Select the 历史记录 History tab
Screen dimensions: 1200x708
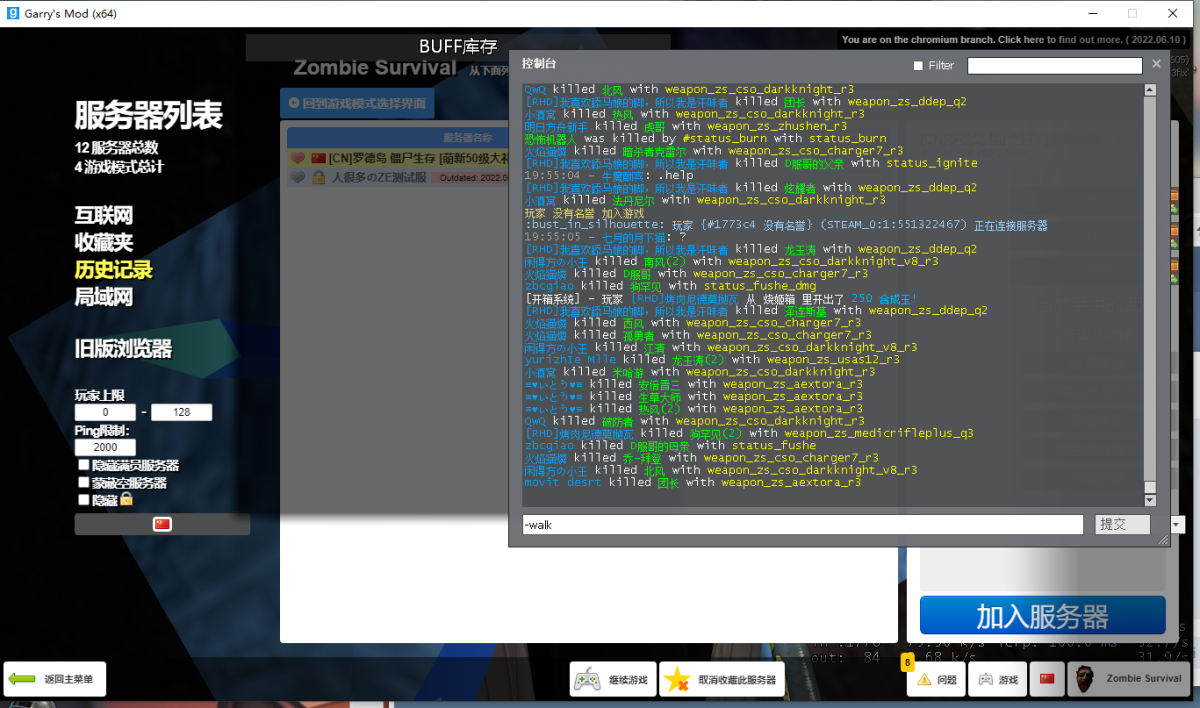(113, 269)
